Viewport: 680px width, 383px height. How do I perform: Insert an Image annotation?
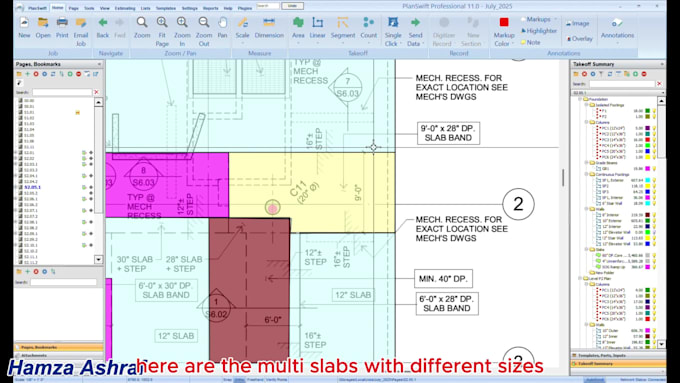coord(578,24)
